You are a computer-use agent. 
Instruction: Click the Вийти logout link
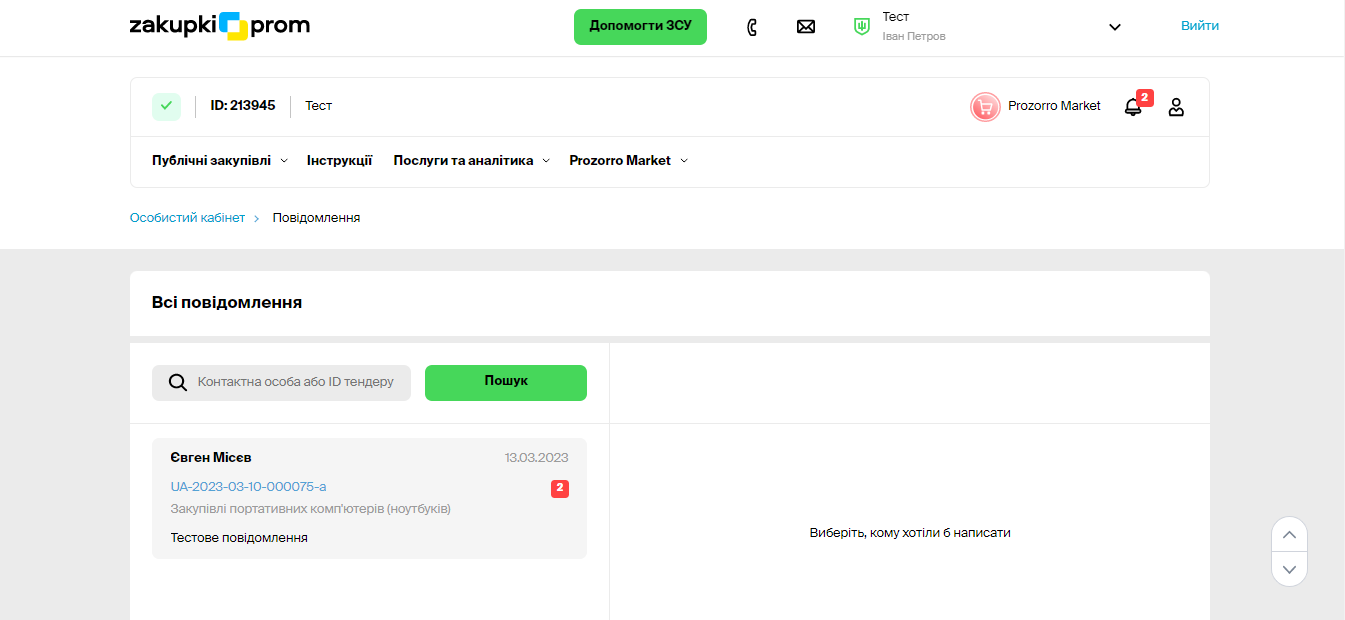pos(1199,26)
